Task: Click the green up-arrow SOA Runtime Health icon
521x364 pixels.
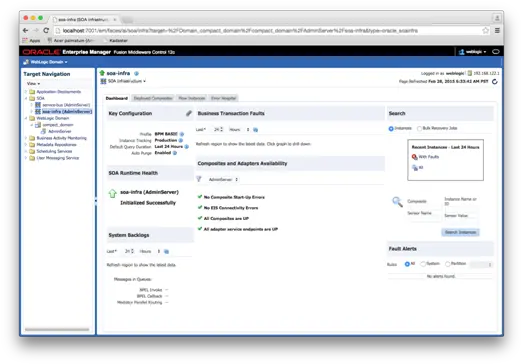Action: point(112,193)
